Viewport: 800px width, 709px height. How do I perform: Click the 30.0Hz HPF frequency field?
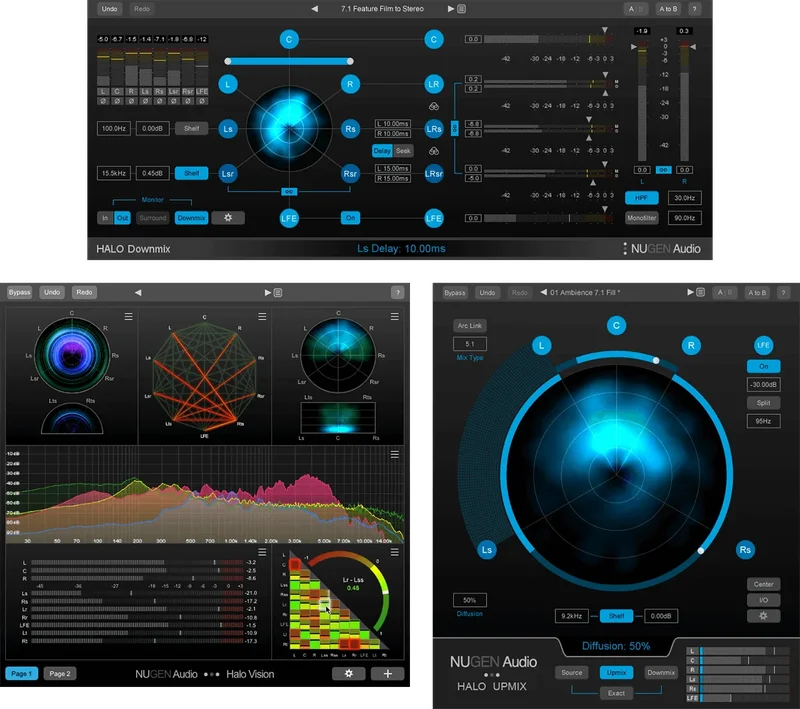(684, 198)
